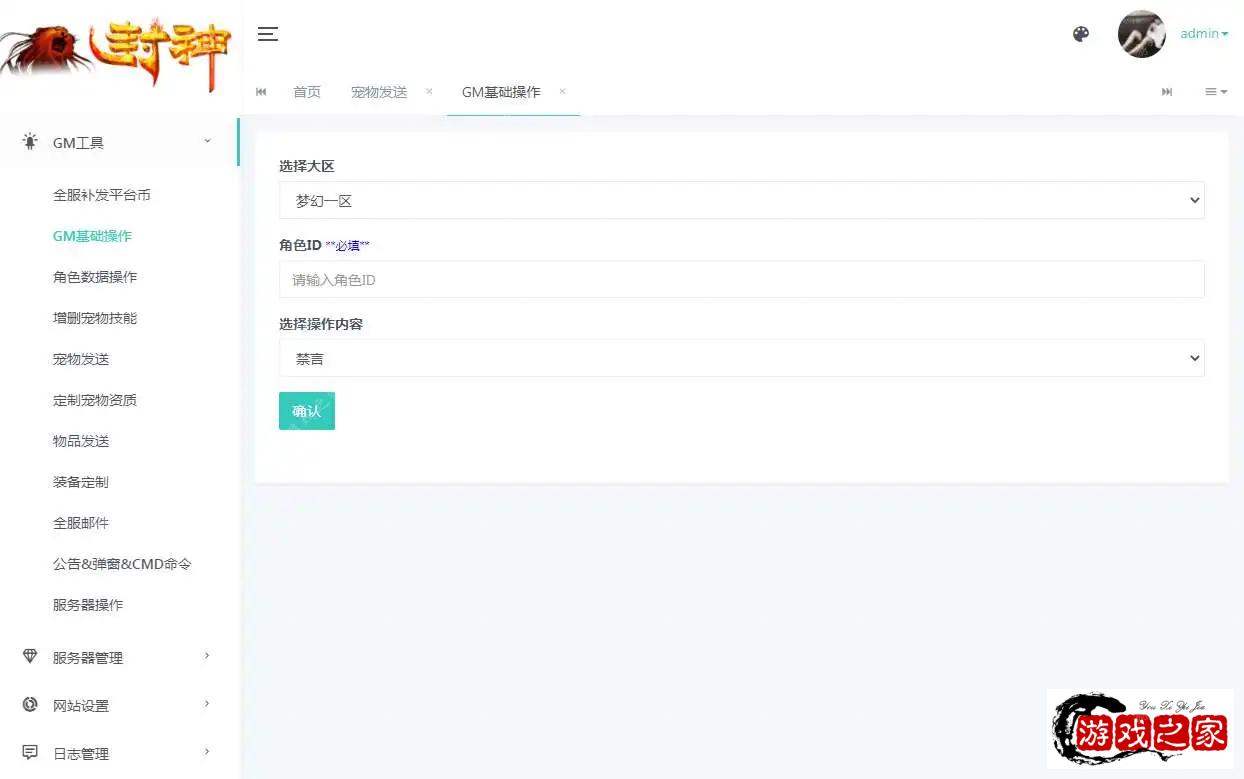1244x779 pixels.
Task: Switch to the 首页 tab
Action: pos(307,92)
